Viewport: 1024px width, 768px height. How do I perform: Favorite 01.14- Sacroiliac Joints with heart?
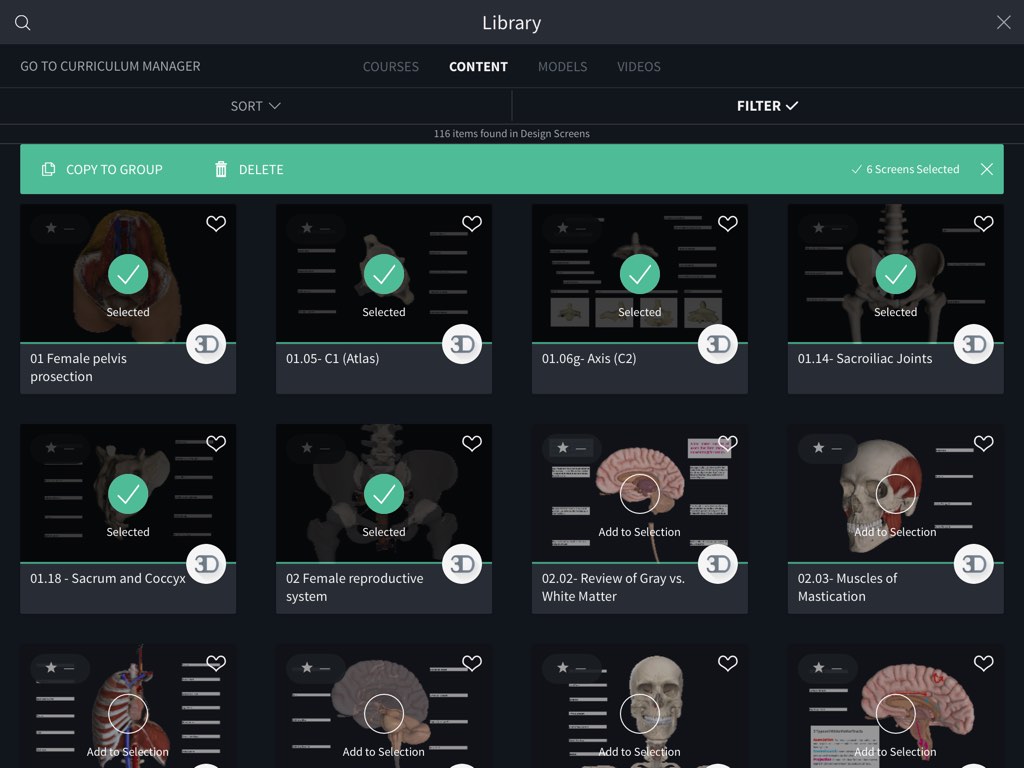984,223
